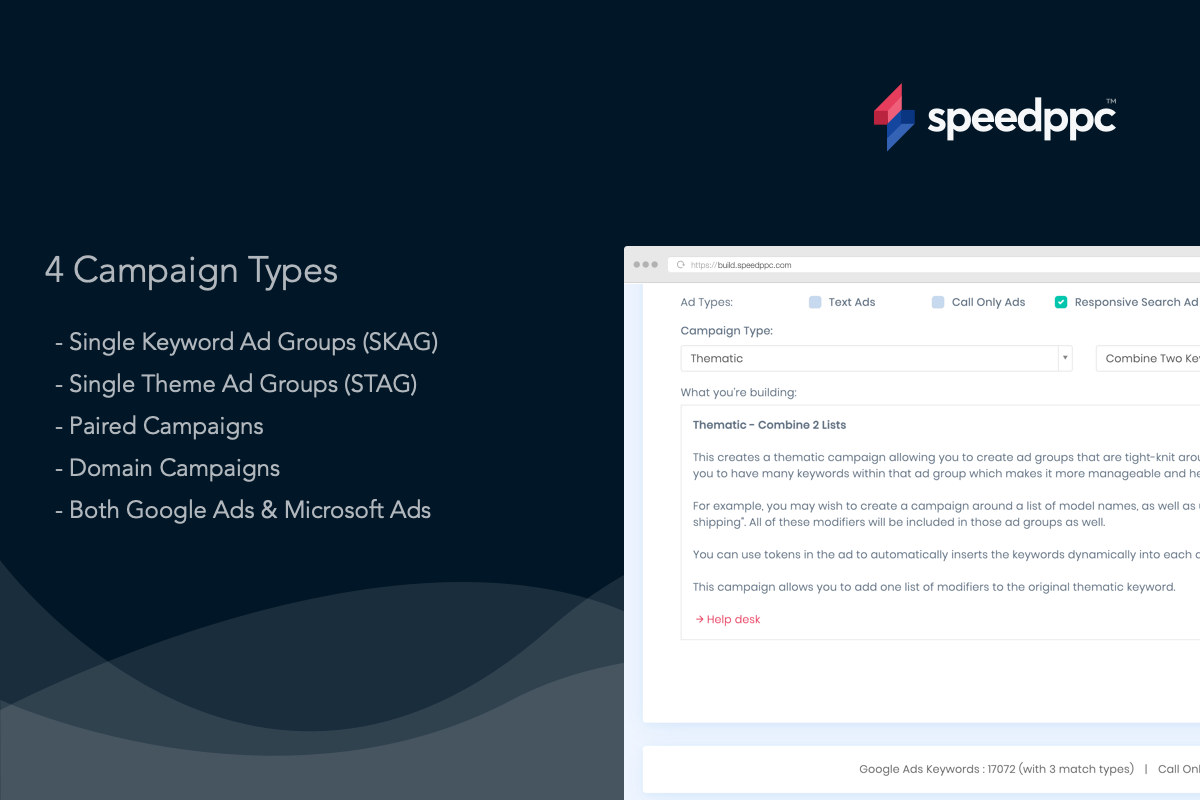Click the build.speedppc.com address bar
The height and width of the screenshot is (800, 1200).
(935, 265)
